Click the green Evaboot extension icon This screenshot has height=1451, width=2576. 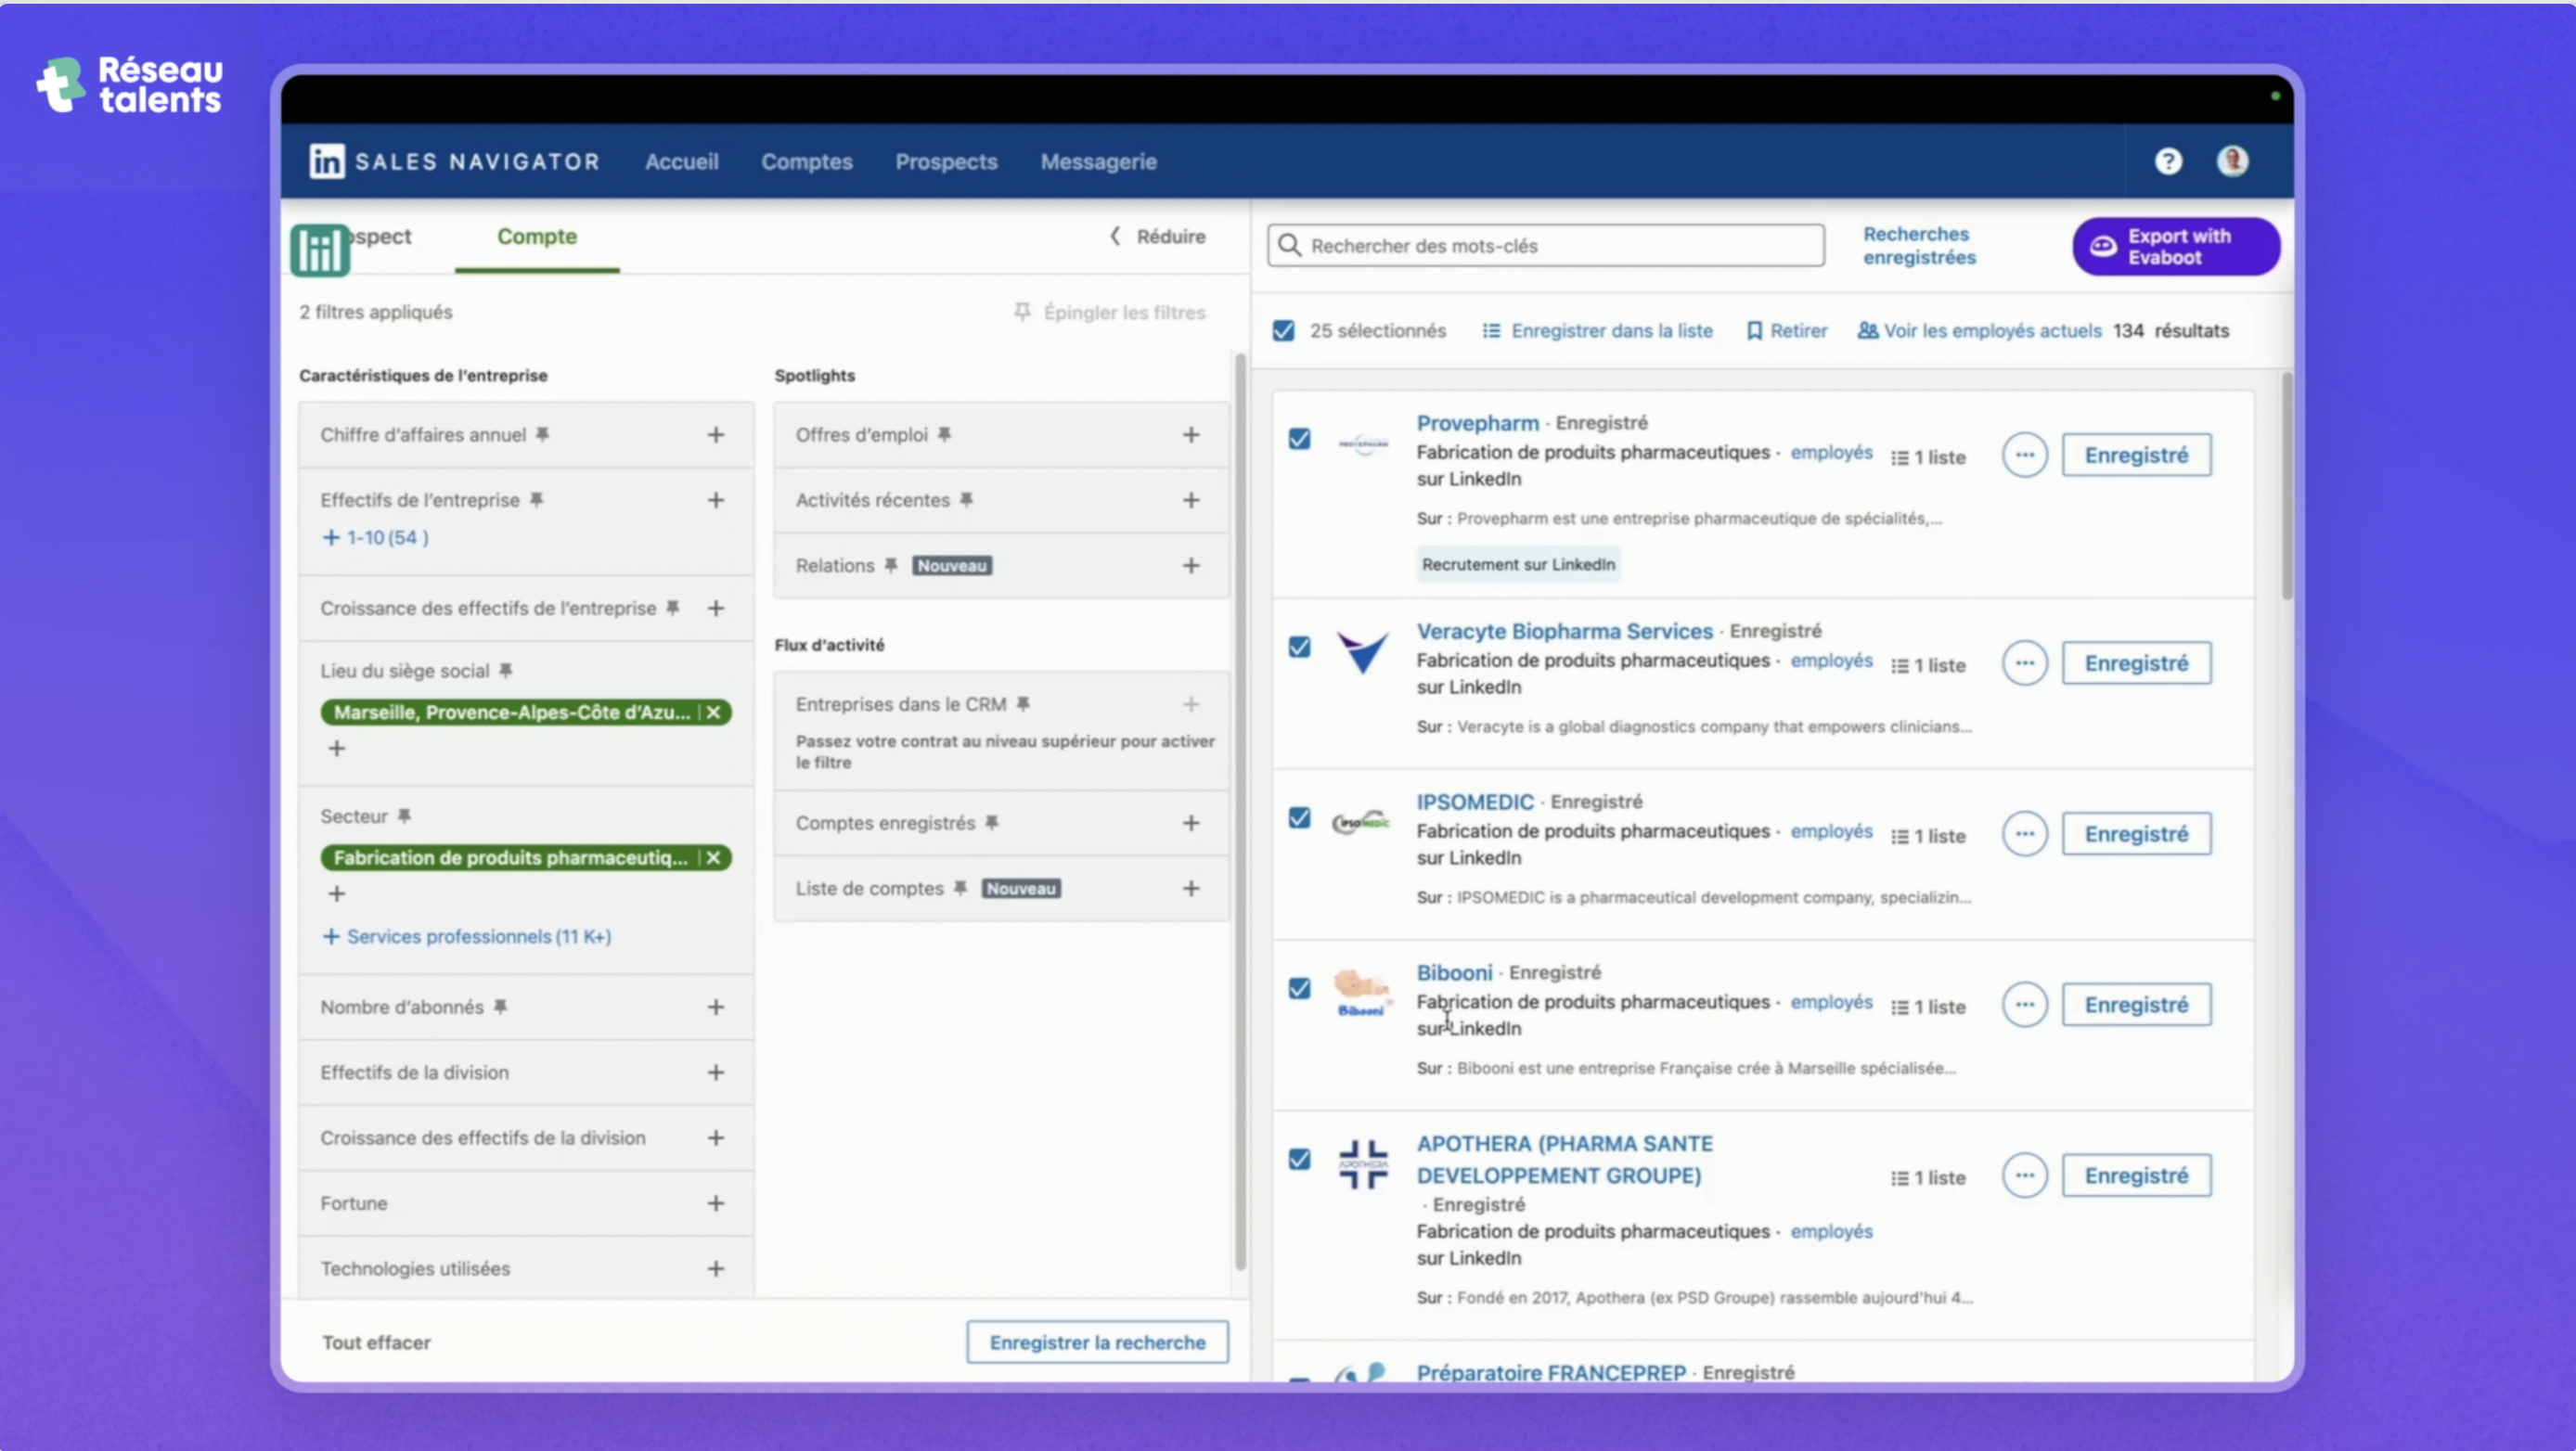(x=320, y=249)
